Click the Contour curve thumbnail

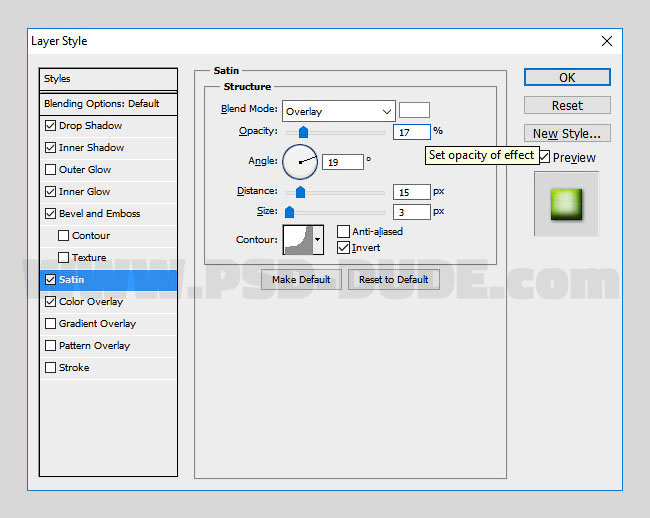tap(298, 240)
